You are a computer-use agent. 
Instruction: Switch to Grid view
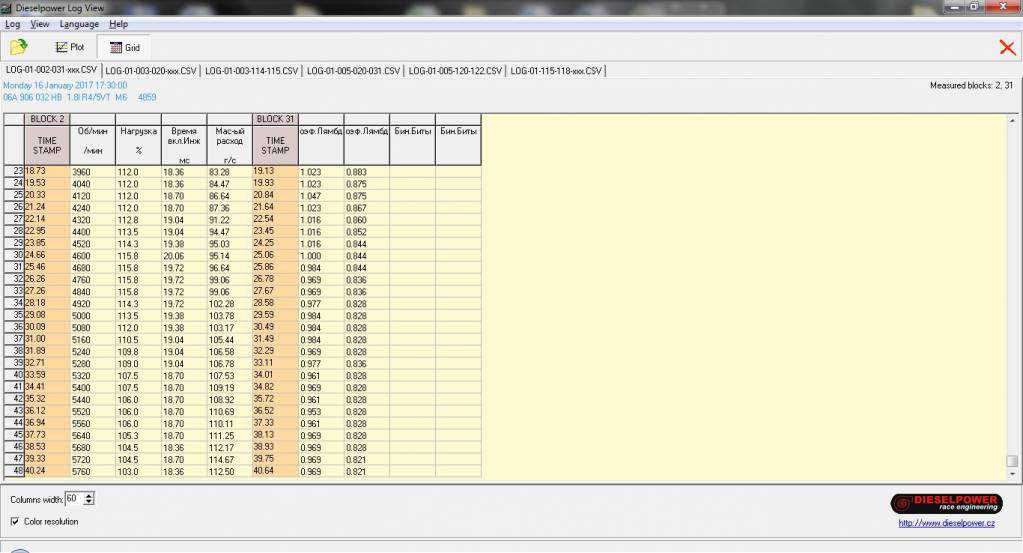click(x=124, y=47)
